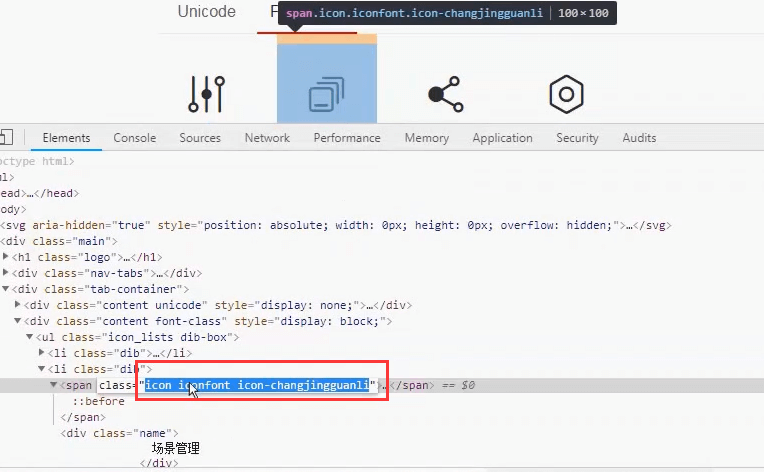
Task: Open the Application tab
Action: tap(502, 138)
